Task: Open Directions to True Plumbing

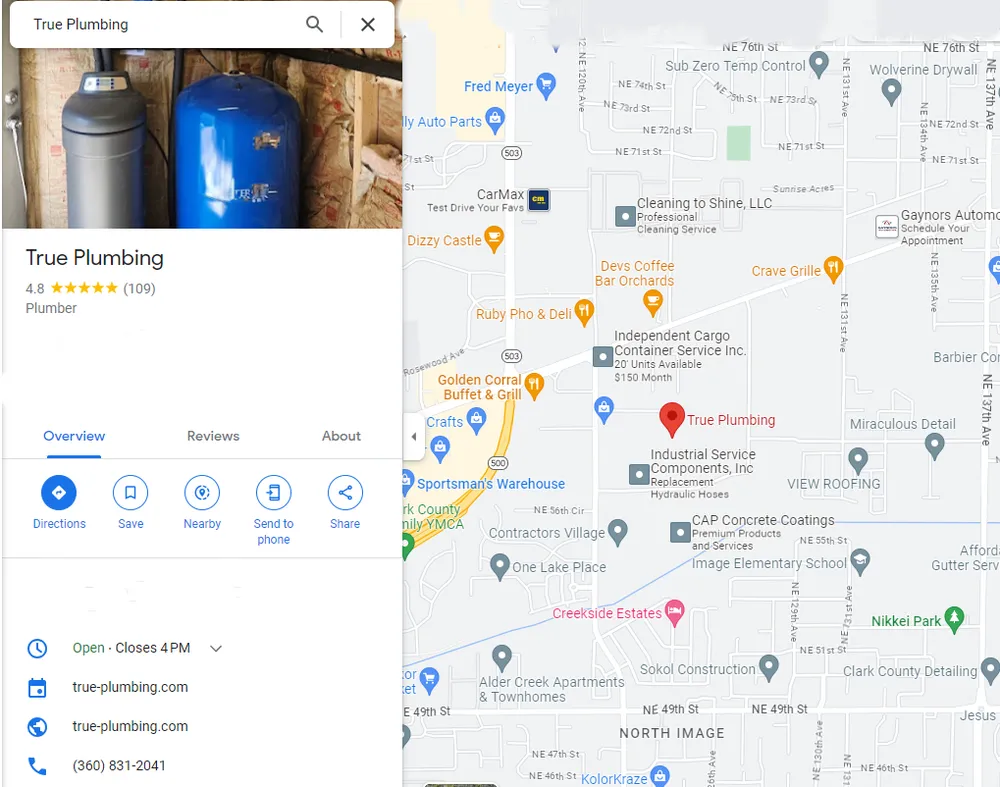Action: click(59, 503)
